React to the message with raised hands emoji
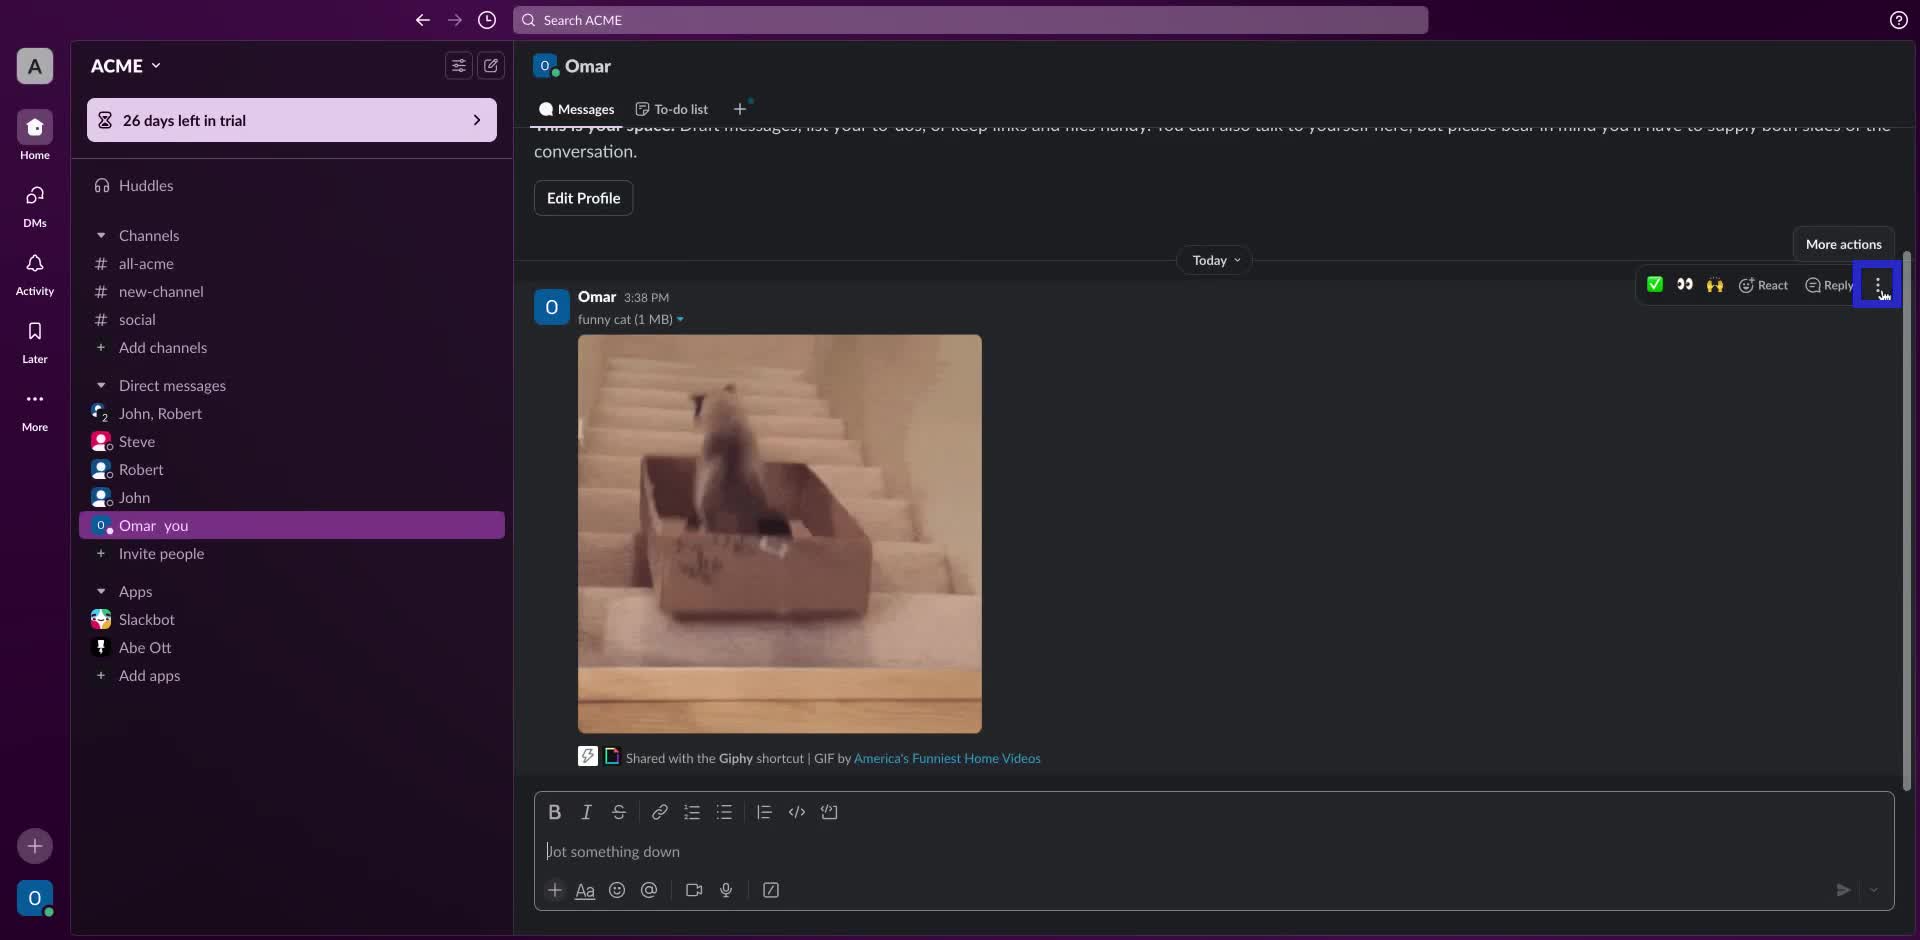The image size is (1920, 940). [x=1715, y=285]
